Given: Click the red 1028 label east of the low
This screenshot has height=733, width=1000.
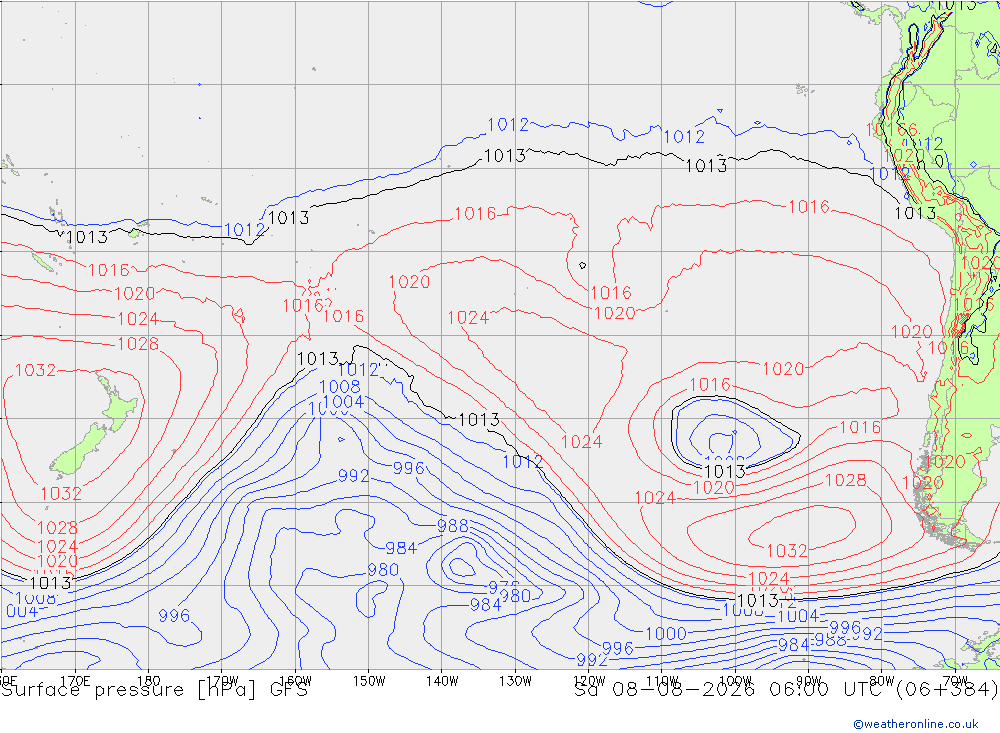Looking at the screenshot, I should click(846, 480).
